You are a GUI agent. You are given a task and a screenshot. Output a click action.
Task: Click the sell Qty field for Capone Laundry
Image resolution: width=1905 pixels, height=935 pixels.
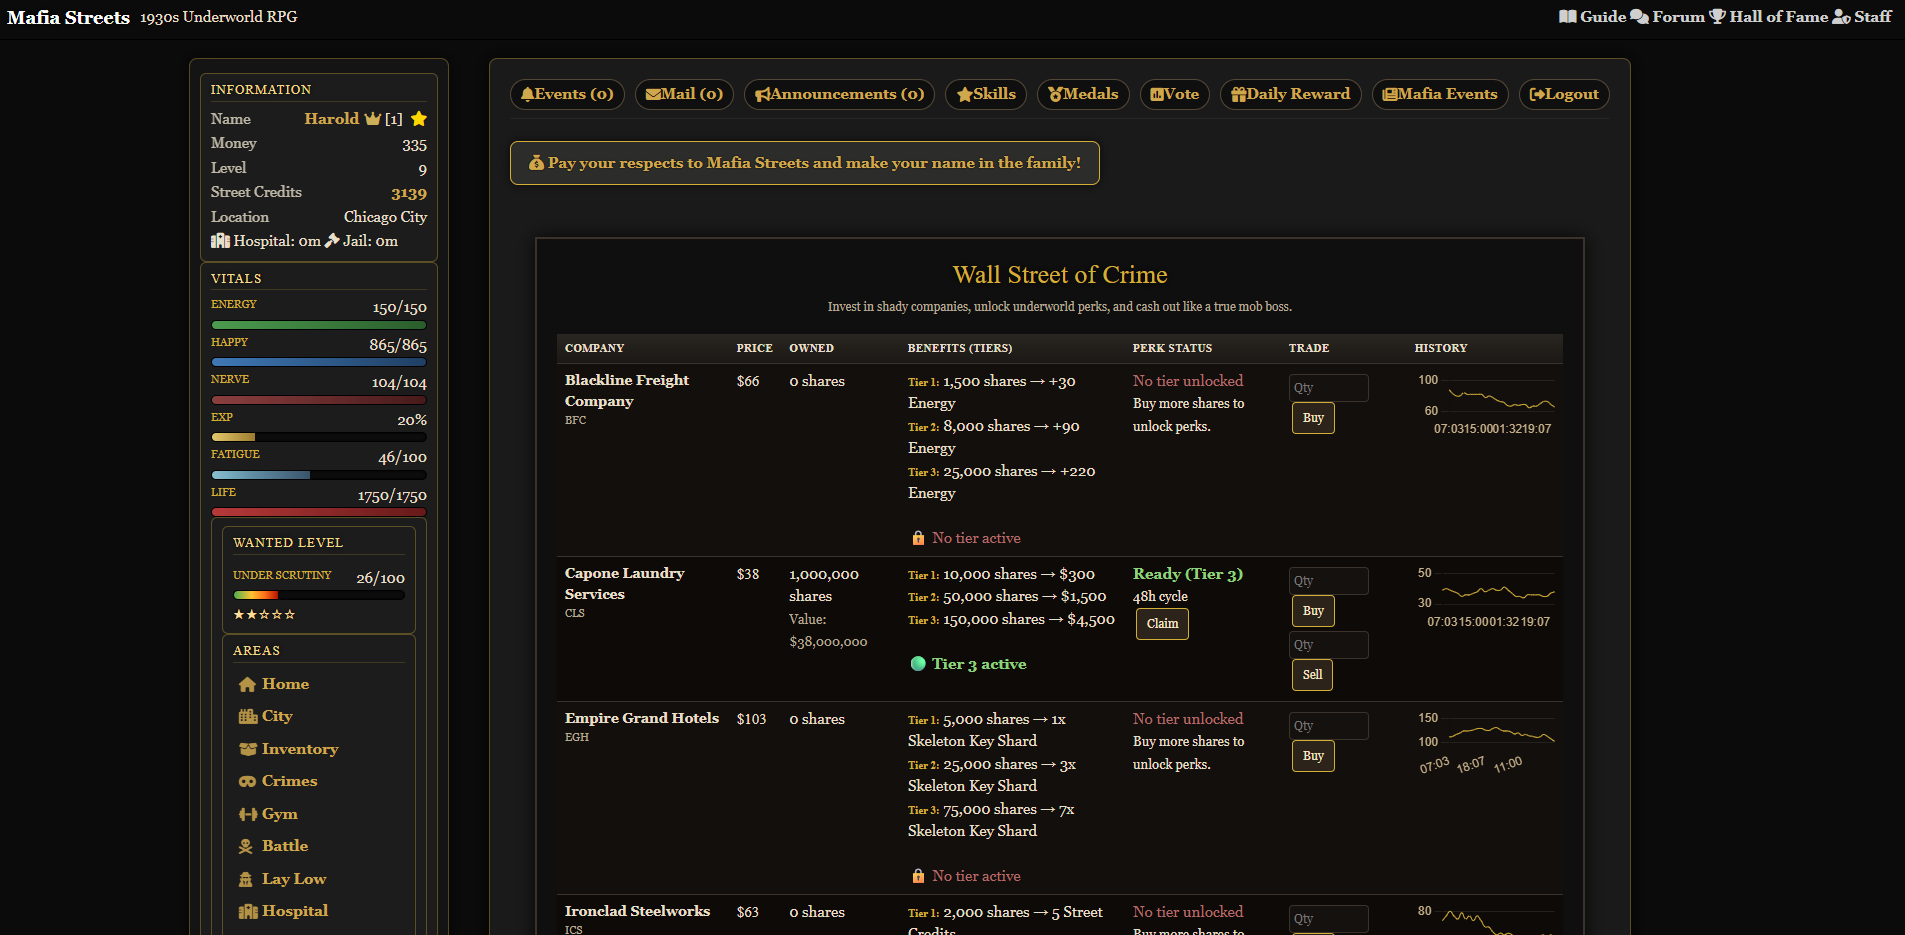tap(1328, 645)
